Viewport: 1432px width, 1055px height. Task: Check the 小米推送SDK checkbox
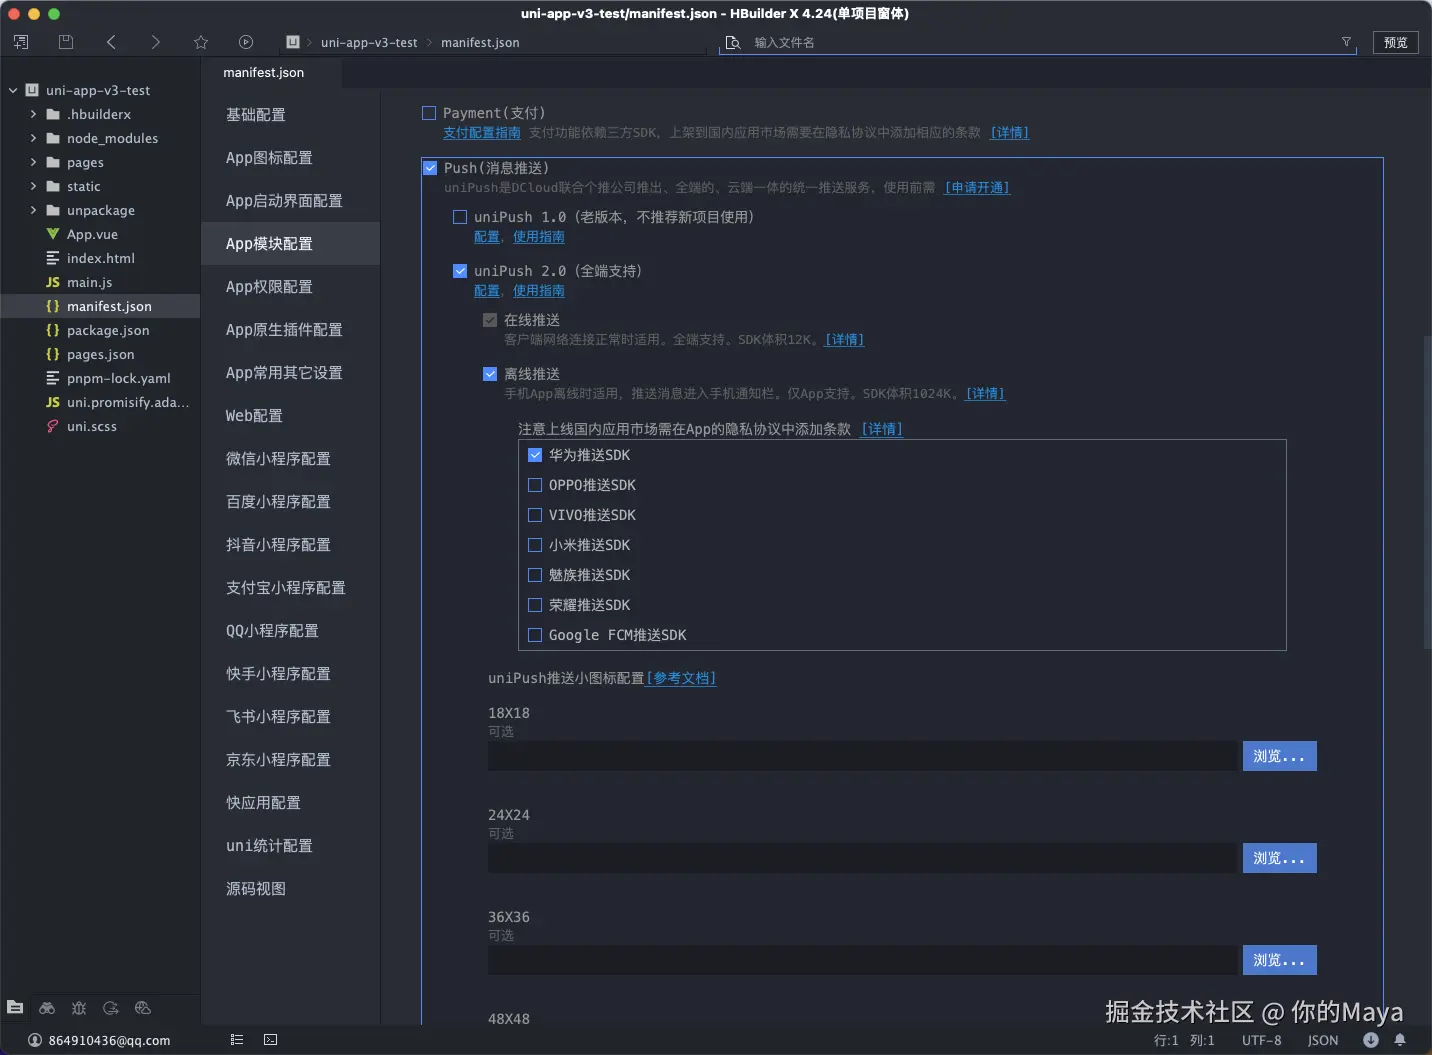535,545
